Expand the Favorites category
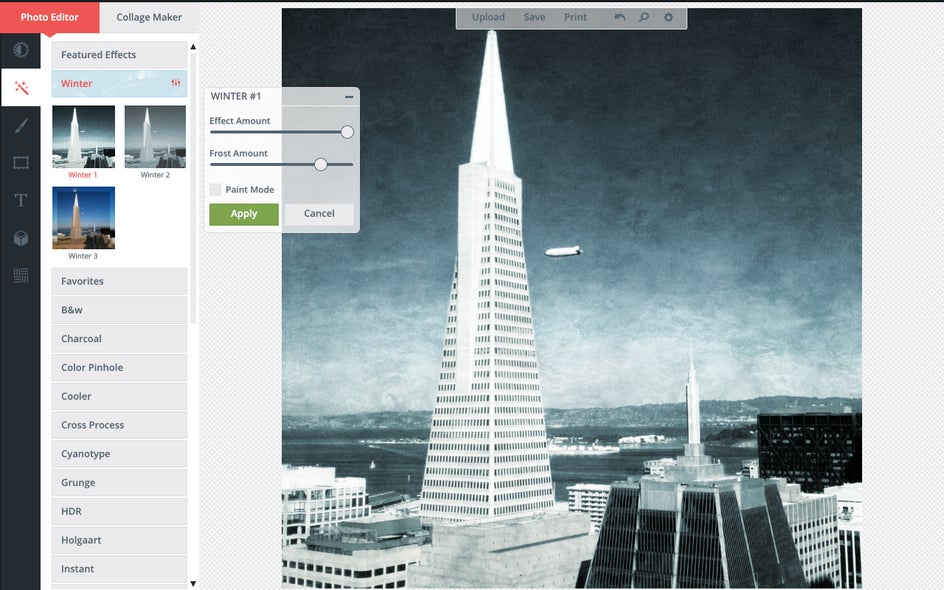 point(119,281)
